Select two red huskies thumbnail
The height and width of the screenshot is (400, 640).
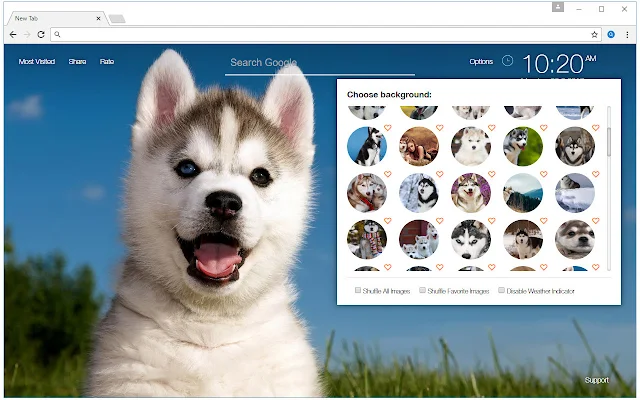(x=367, y=193)
